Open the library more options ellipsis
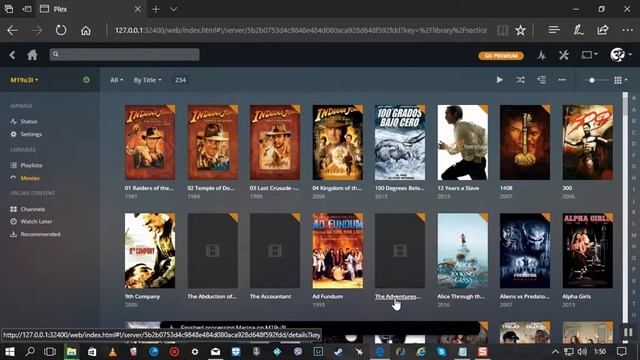The width and height of the screenshot is (640, 360). (562, 80)
